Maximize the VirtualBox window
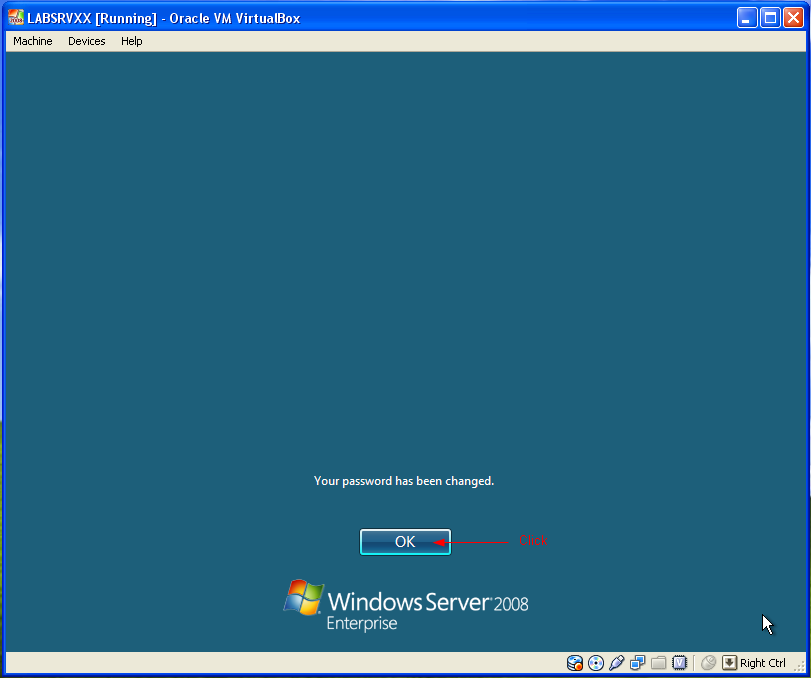Image resolution: width=811 pixels, height=678 pixels. [x=770, y=18]
